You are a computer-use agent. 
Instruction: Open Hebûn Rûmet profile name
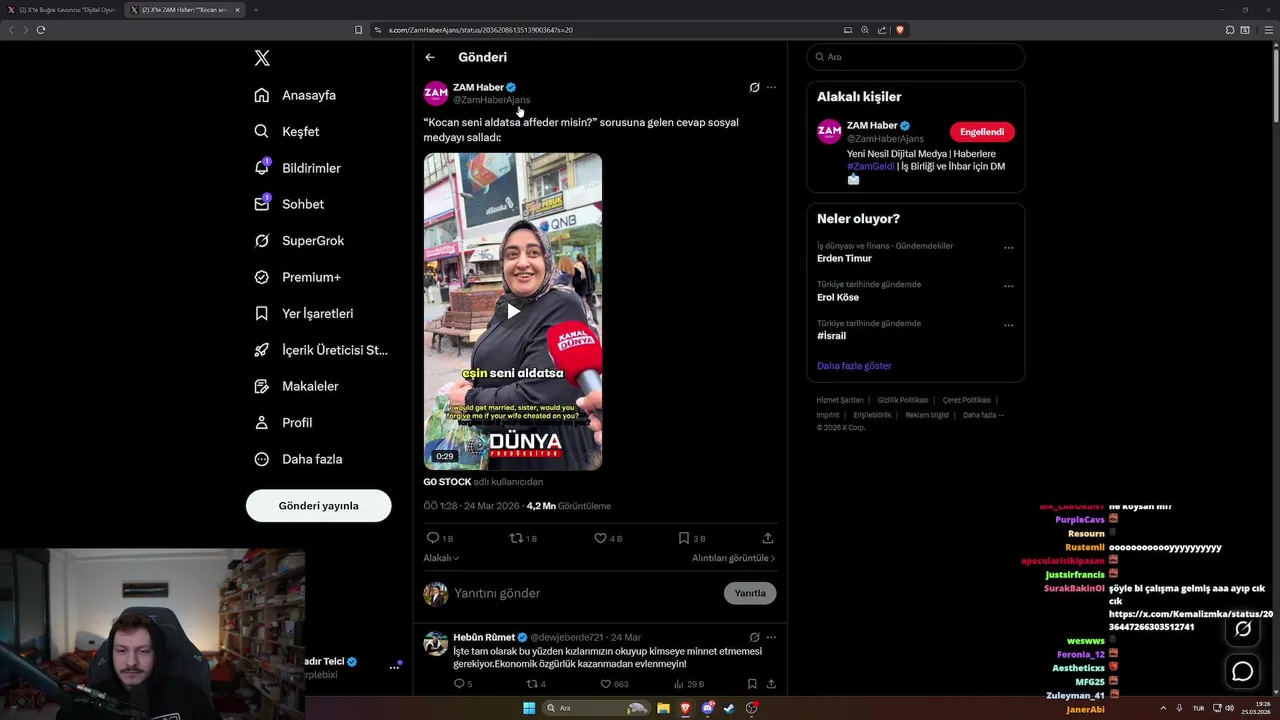(484, 637)
